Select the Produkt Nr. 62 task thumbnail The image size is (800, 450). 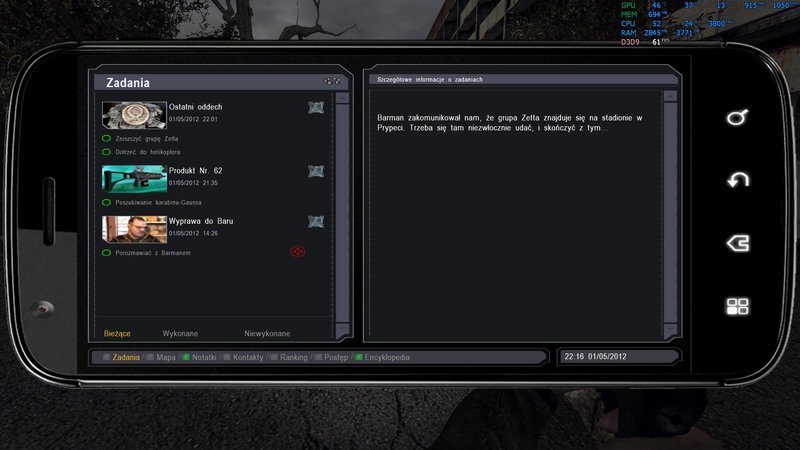[x=134, y=178]
